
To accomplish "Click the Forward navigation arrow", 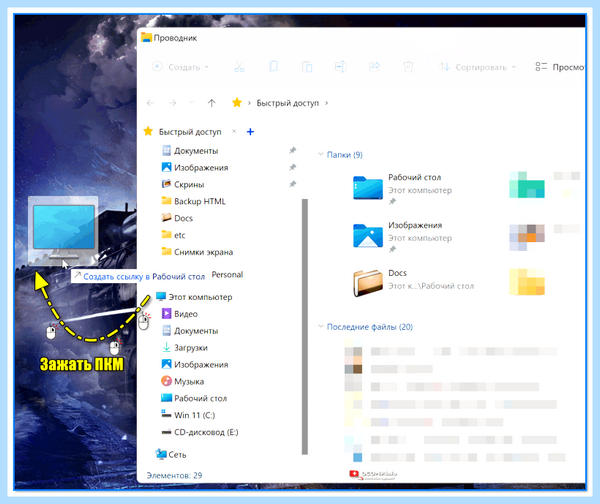I will pos(173,103).
